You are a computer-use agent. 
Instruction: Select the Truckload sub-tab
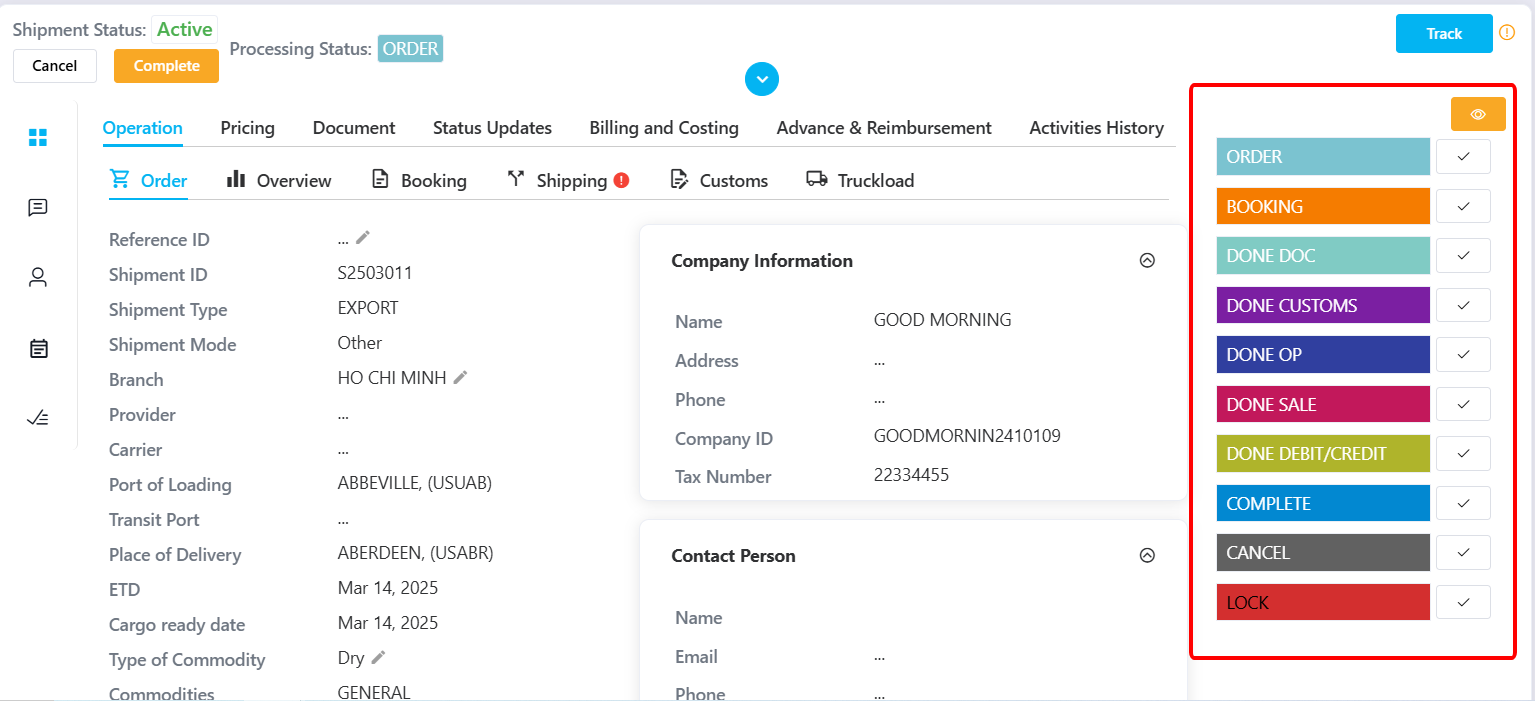[860, 180]
